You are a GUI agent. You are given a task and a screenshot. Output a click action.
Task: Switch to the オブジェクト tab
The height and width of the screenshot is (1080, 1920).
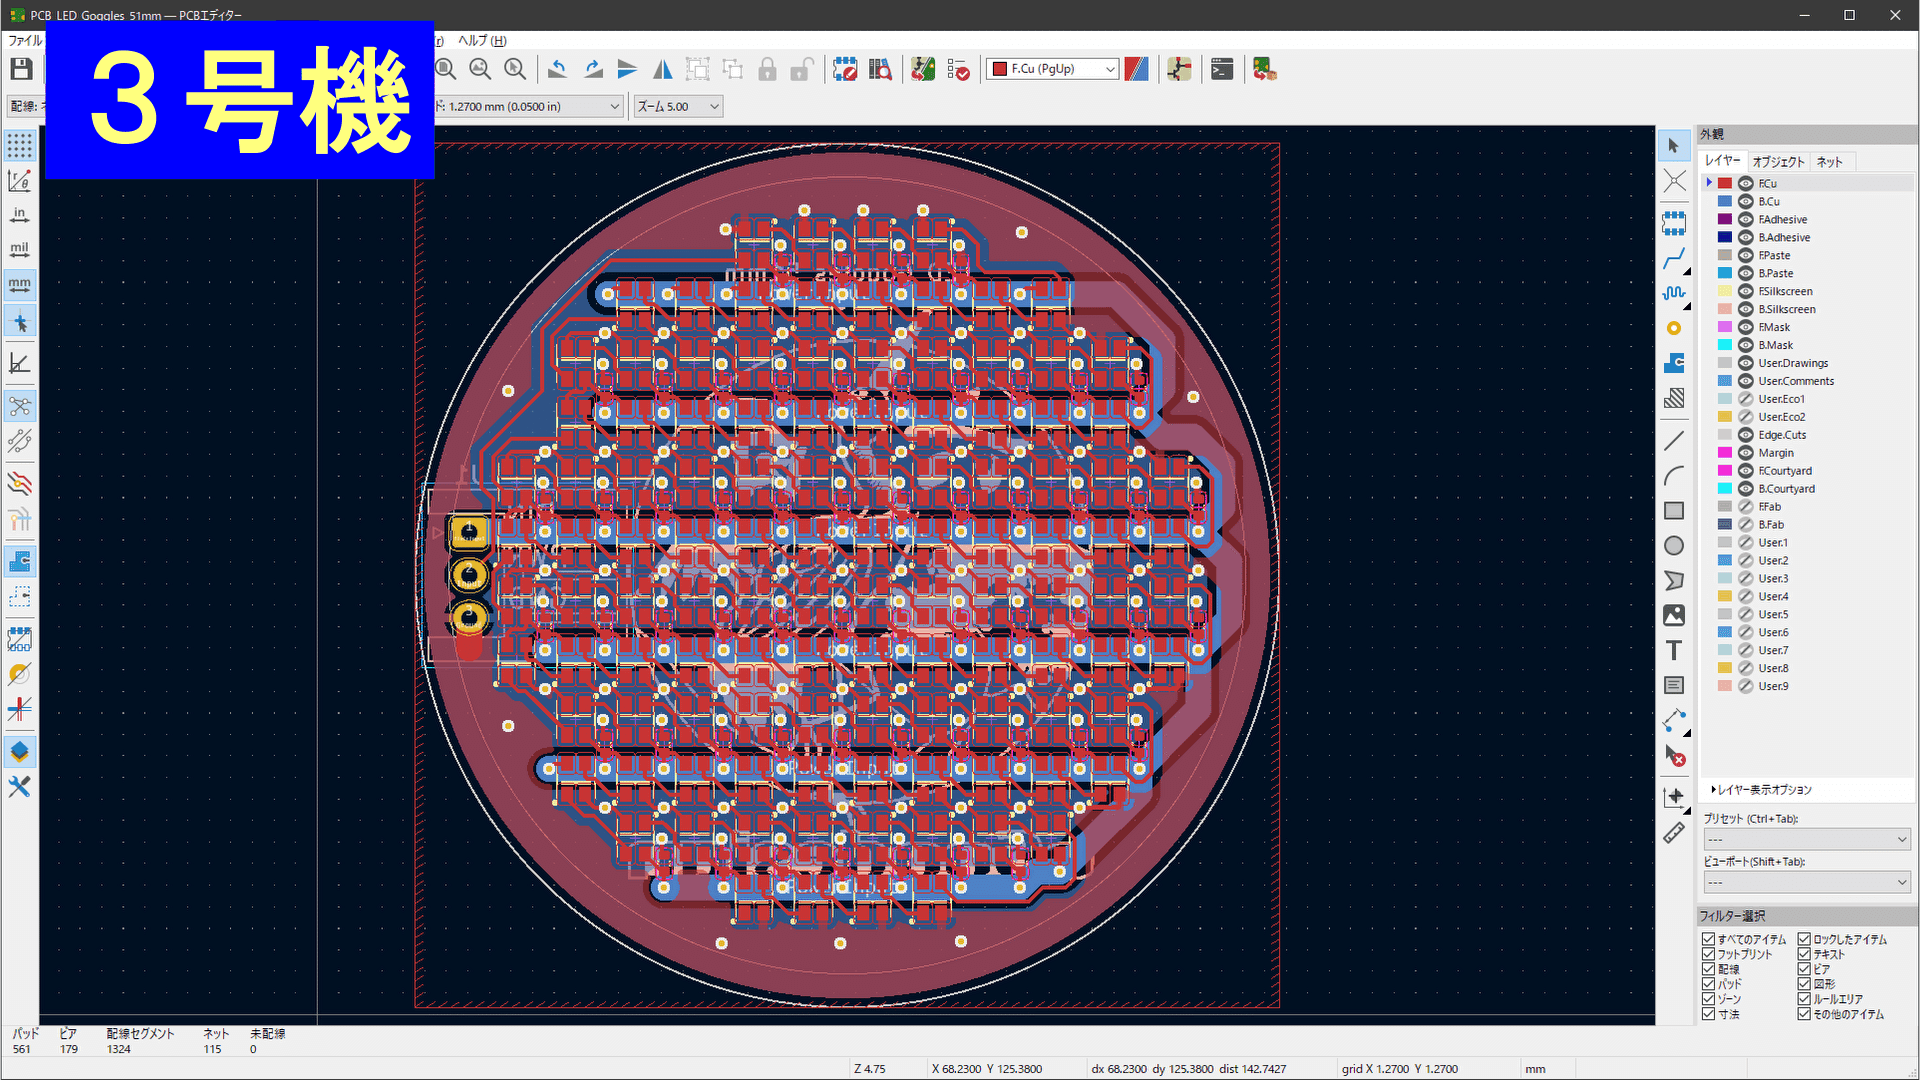[x=1778, y=162]
